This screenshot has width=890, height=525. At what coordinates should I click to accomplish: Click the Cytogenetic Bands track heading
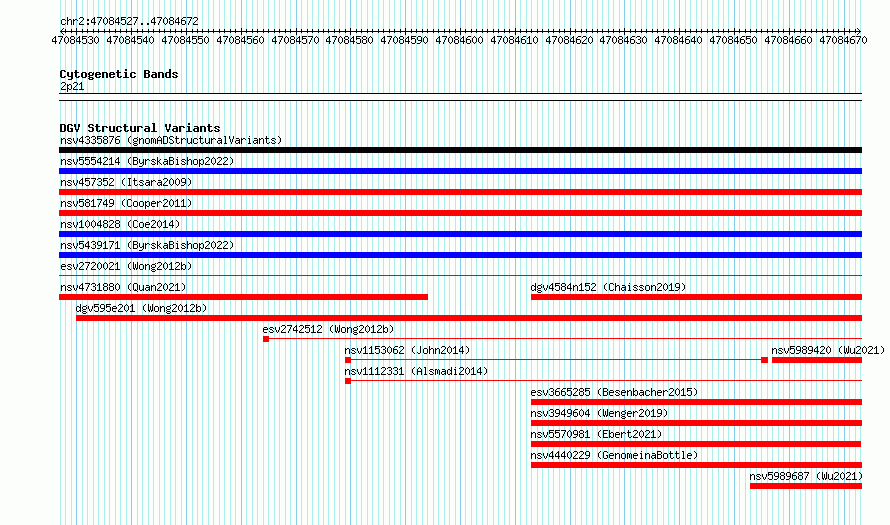tap(119, 74)
